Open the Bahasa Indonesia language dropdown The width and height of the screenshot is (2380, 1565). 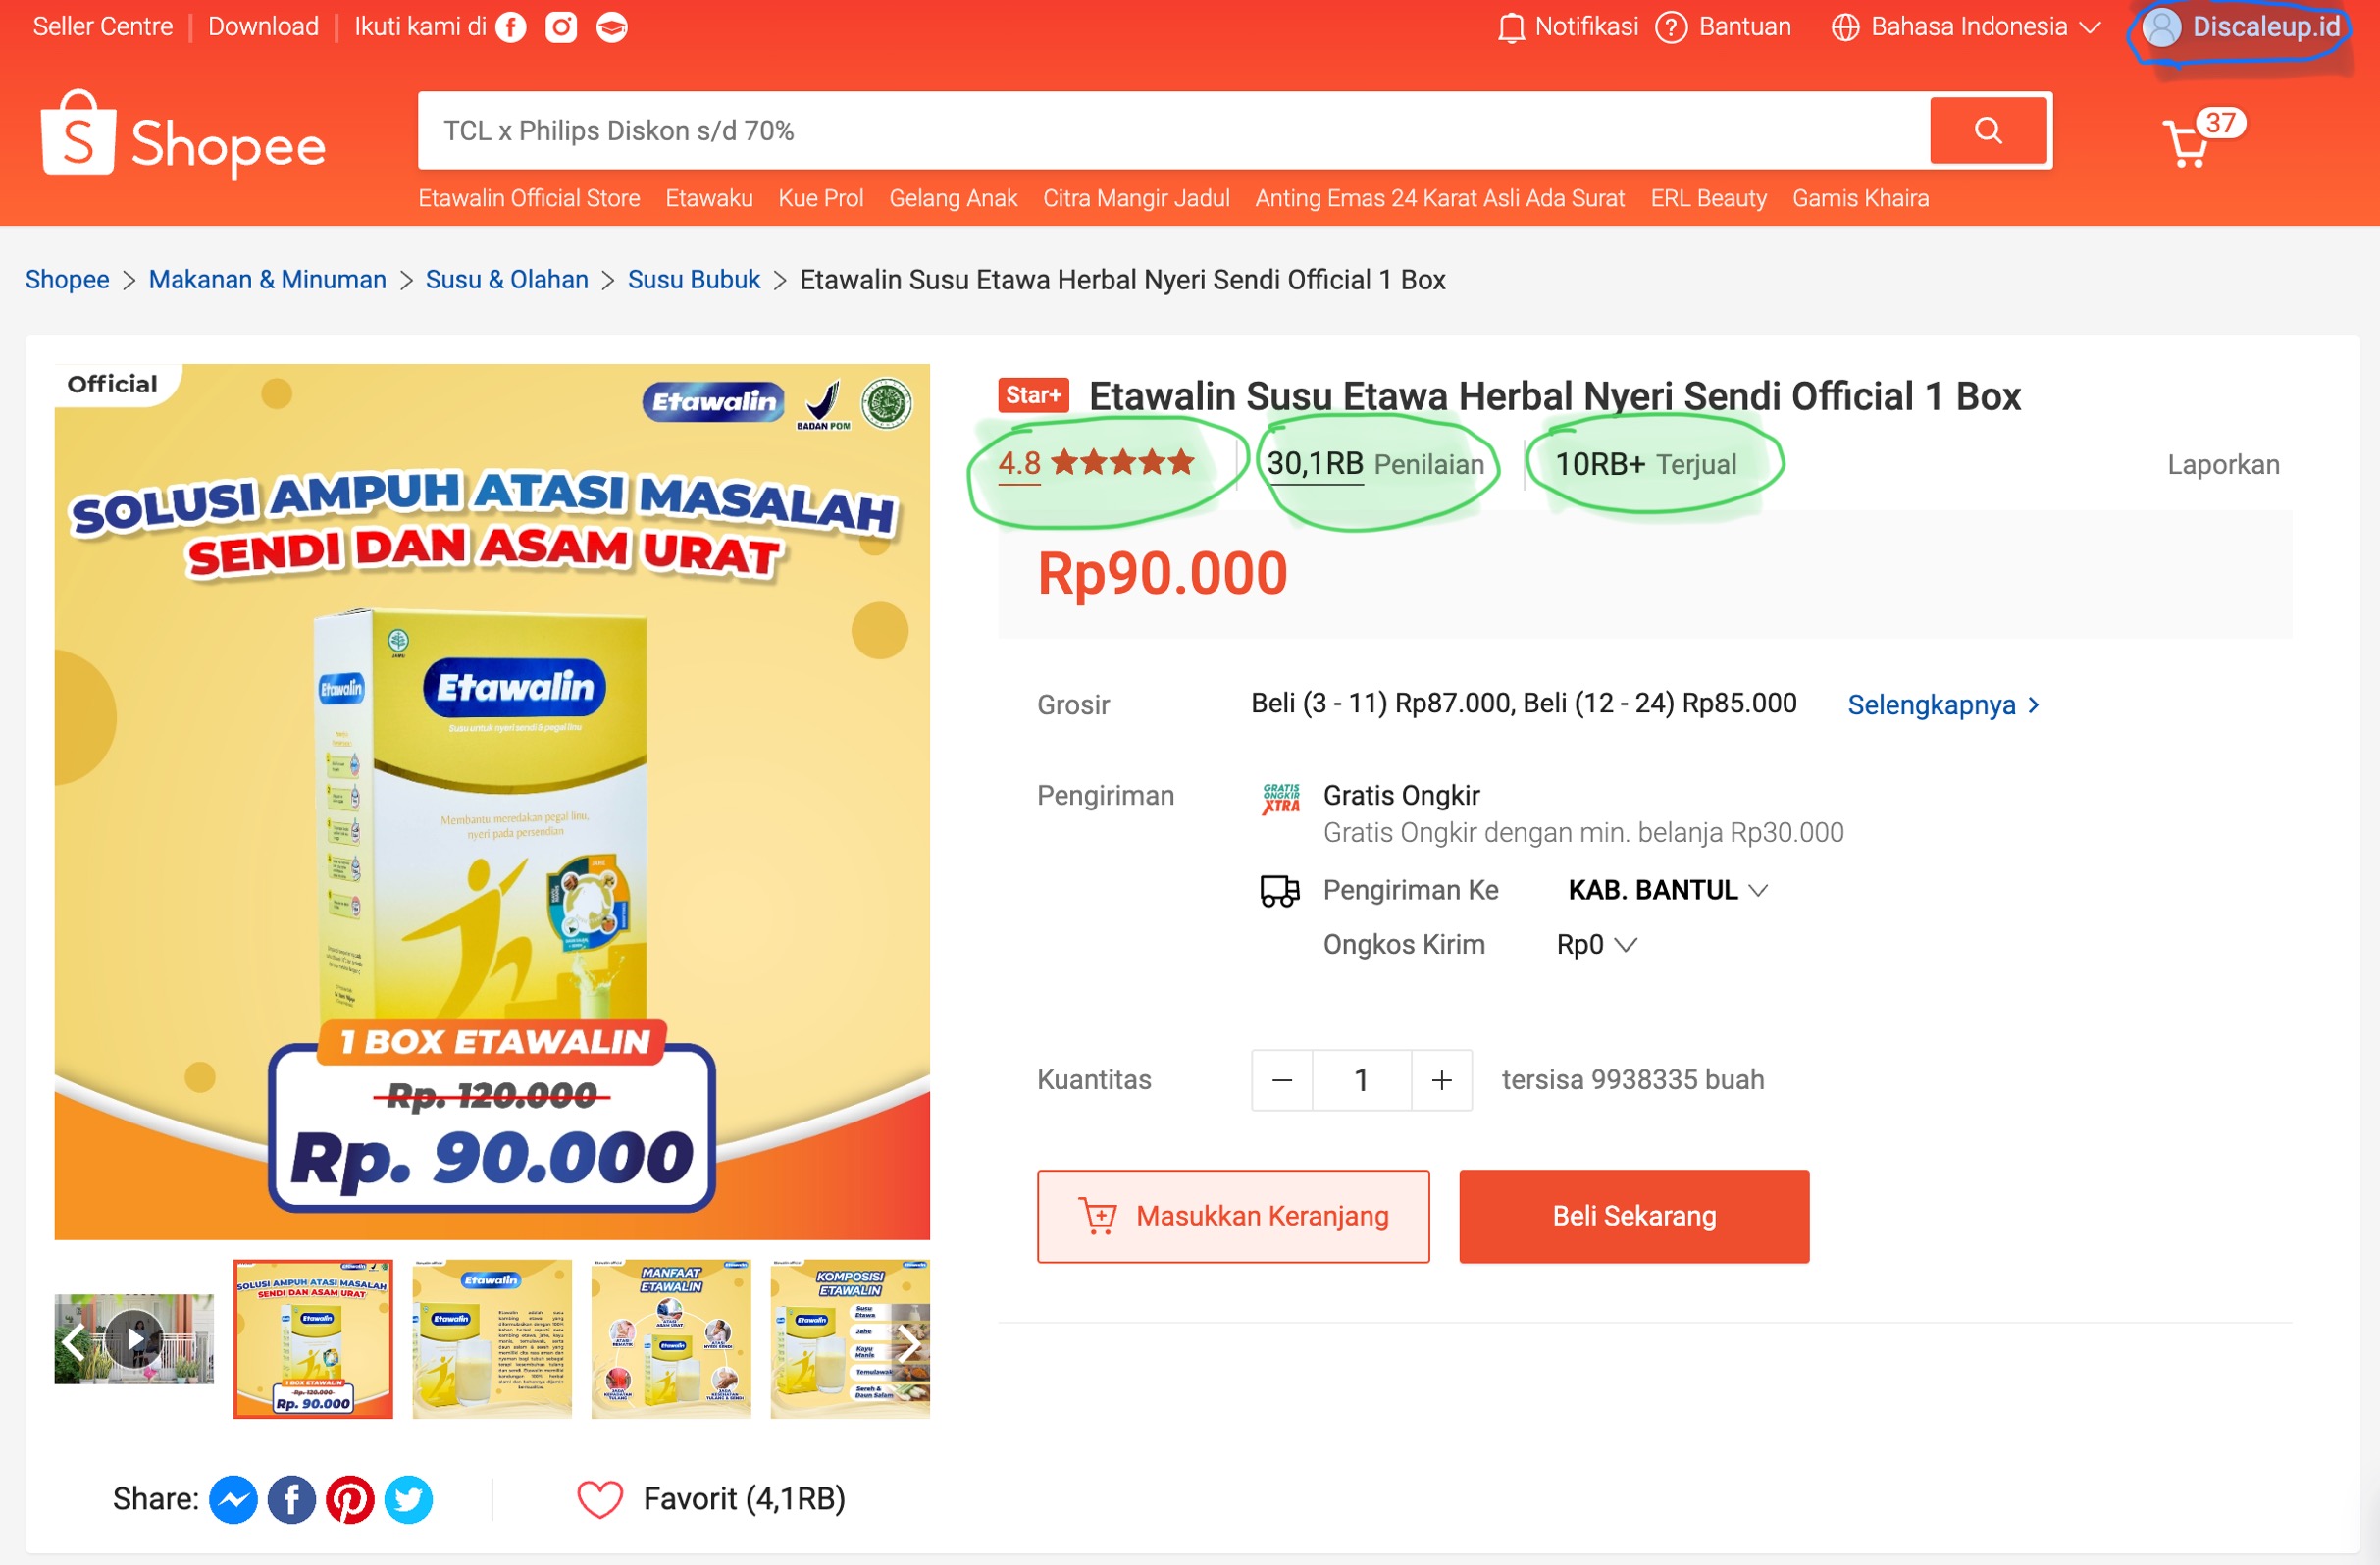pyautogui.click(x=1966, y=27)
